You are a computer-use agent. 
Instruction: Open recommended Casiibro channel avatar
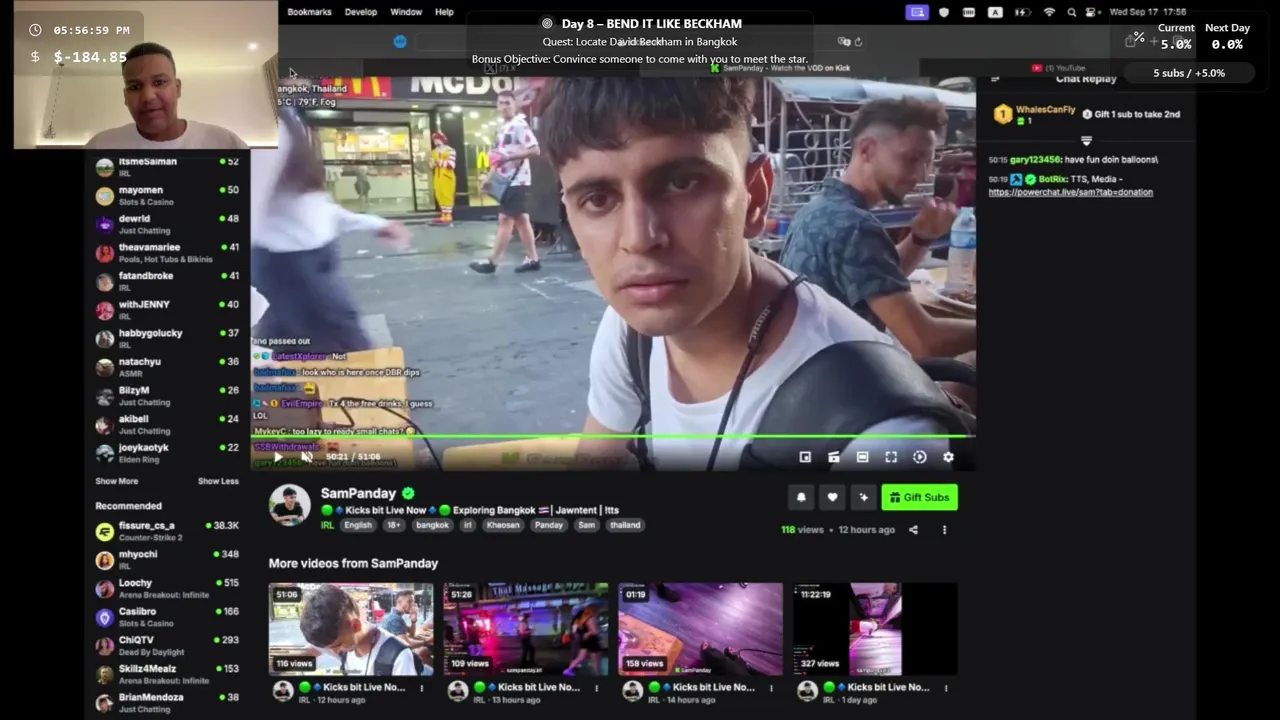click(x=104, y=617)
